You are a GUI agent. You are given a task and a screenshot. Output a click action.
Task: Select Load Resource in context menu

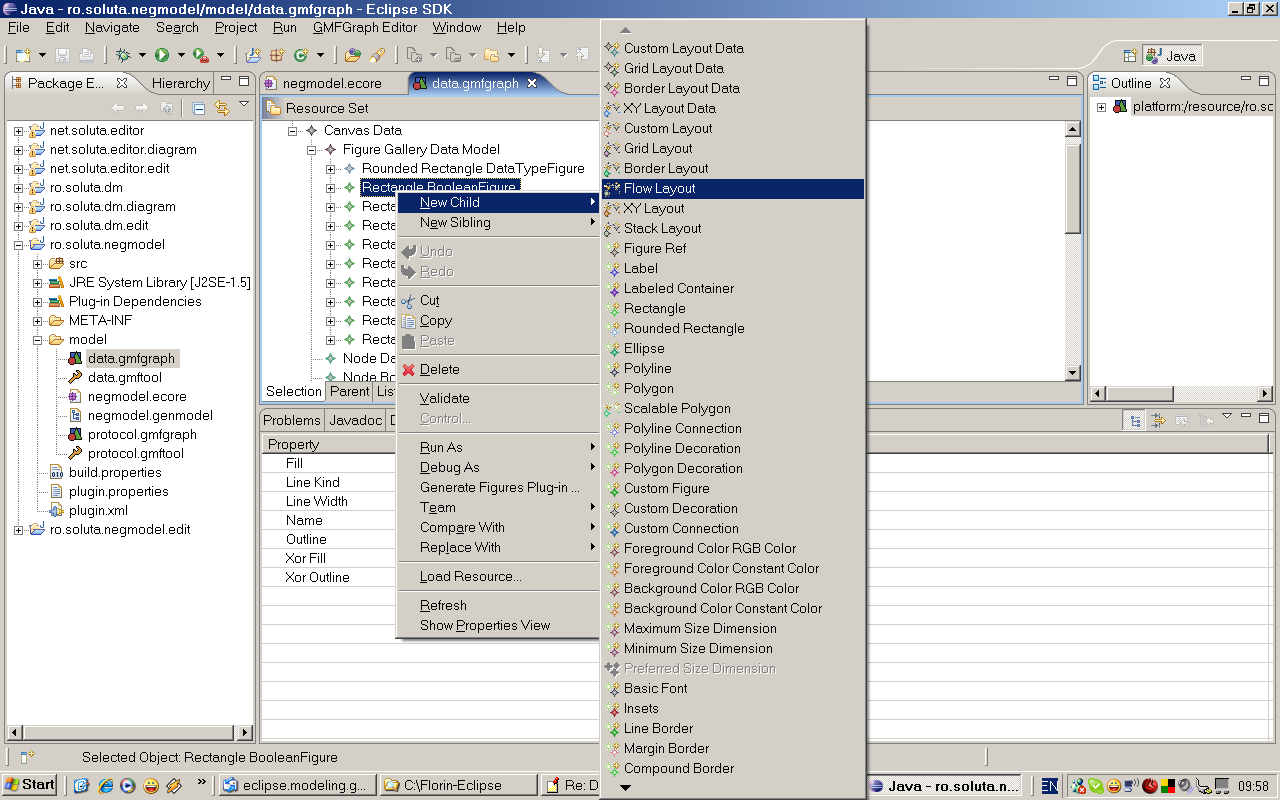(498, 576)
